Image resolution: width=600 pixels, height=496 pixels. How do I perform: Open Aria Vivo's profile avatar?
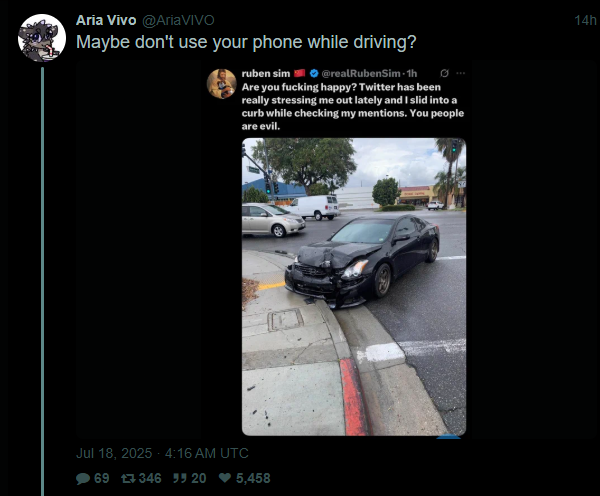42,38
